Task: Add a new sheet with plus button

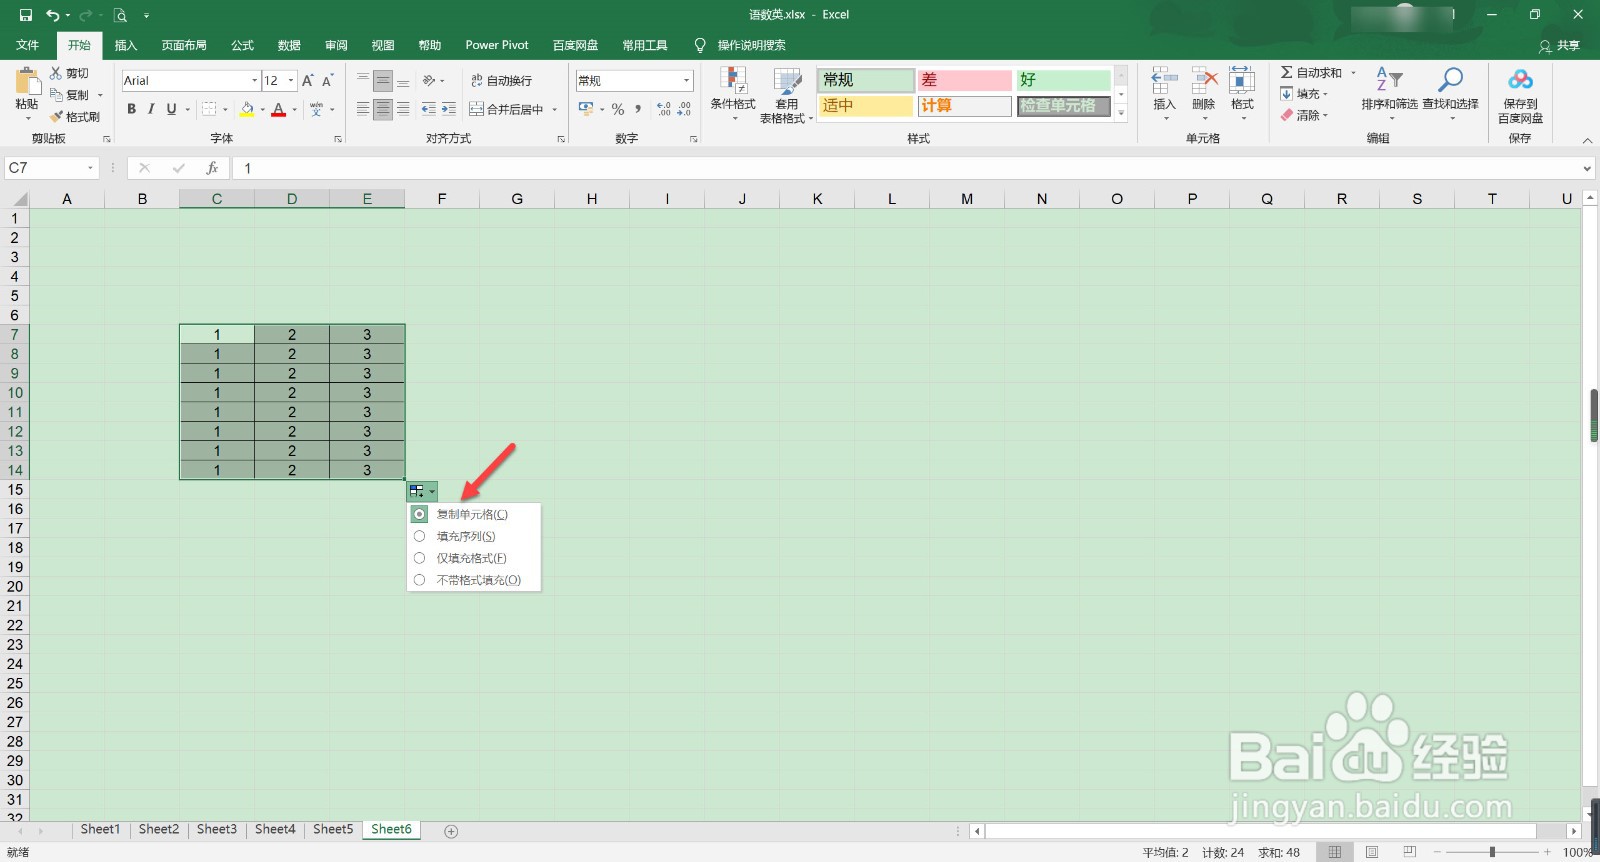Action: pos(451,831)
